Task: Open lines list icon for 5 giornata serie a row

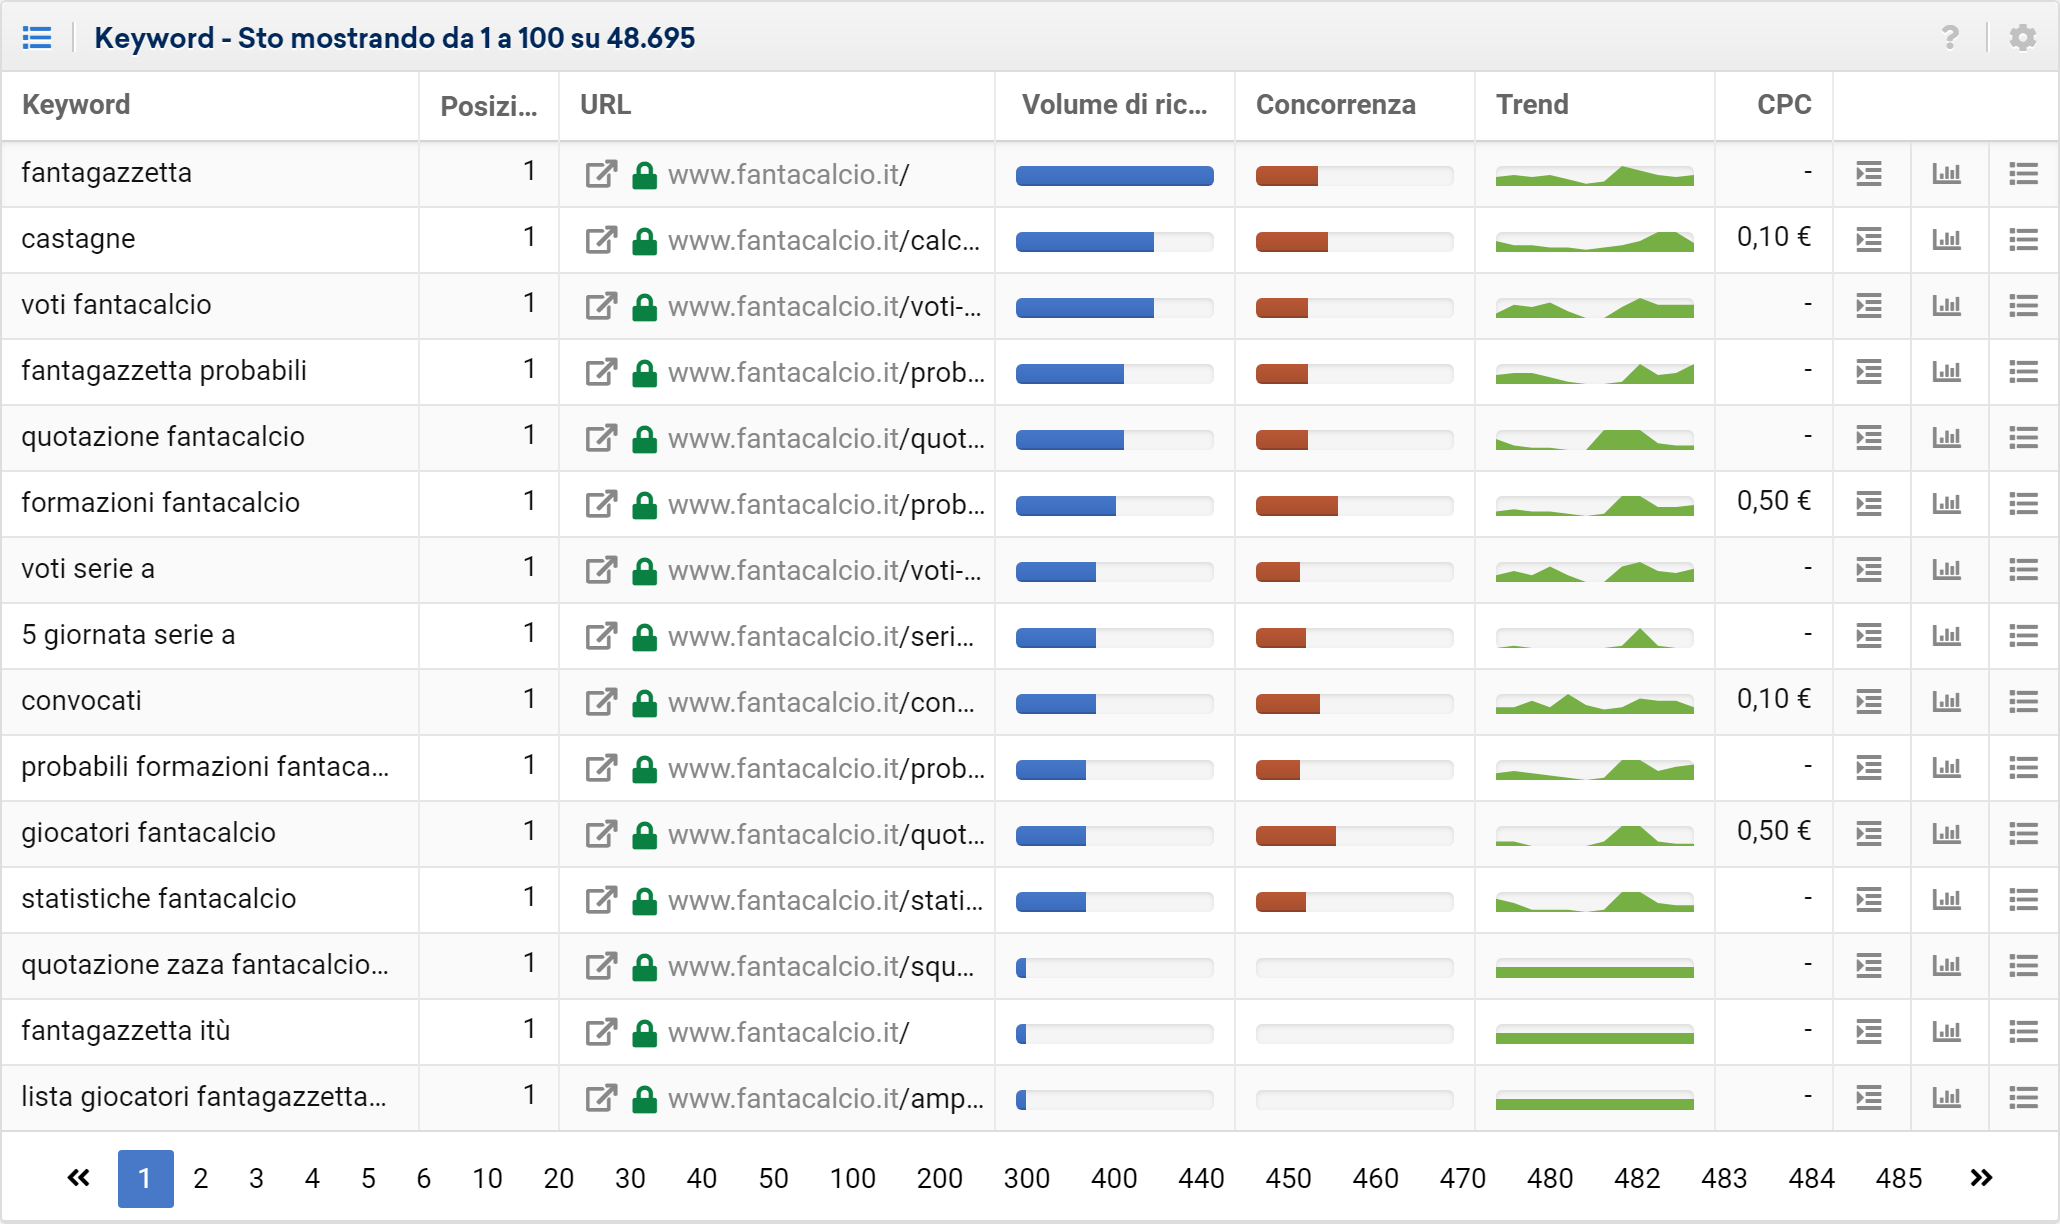Action: tap(2024, 636)
